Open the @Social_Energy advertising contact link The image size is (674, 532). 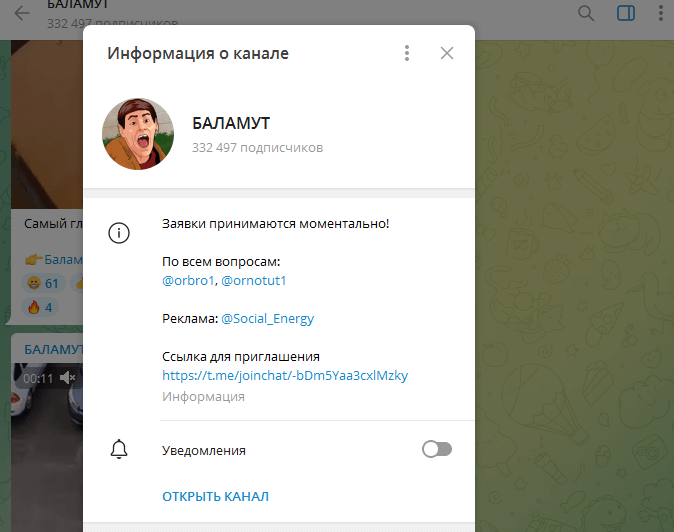267,319
